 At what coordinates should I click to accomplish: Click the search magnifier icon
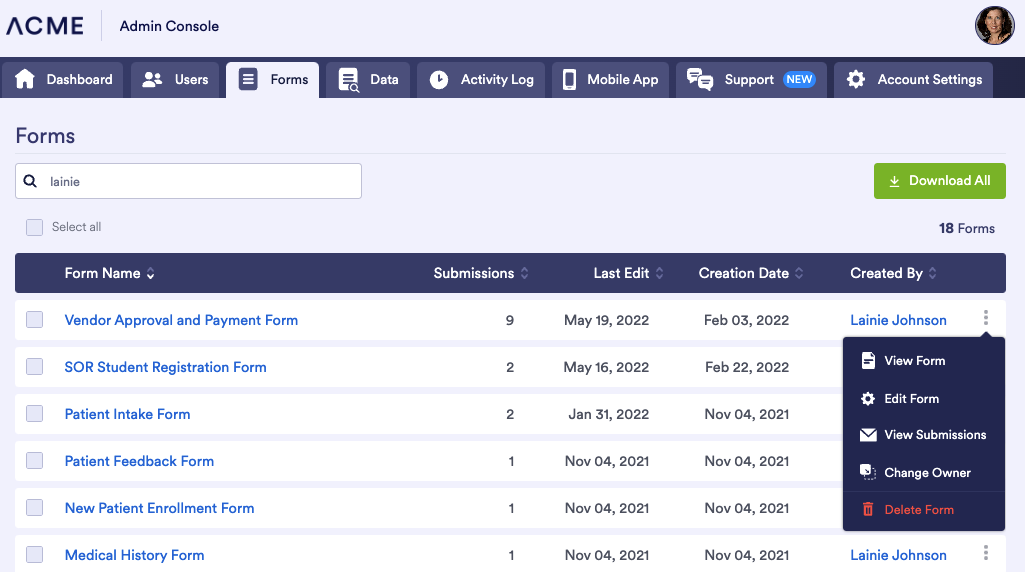pyautogui.click(x=31, y=181)
